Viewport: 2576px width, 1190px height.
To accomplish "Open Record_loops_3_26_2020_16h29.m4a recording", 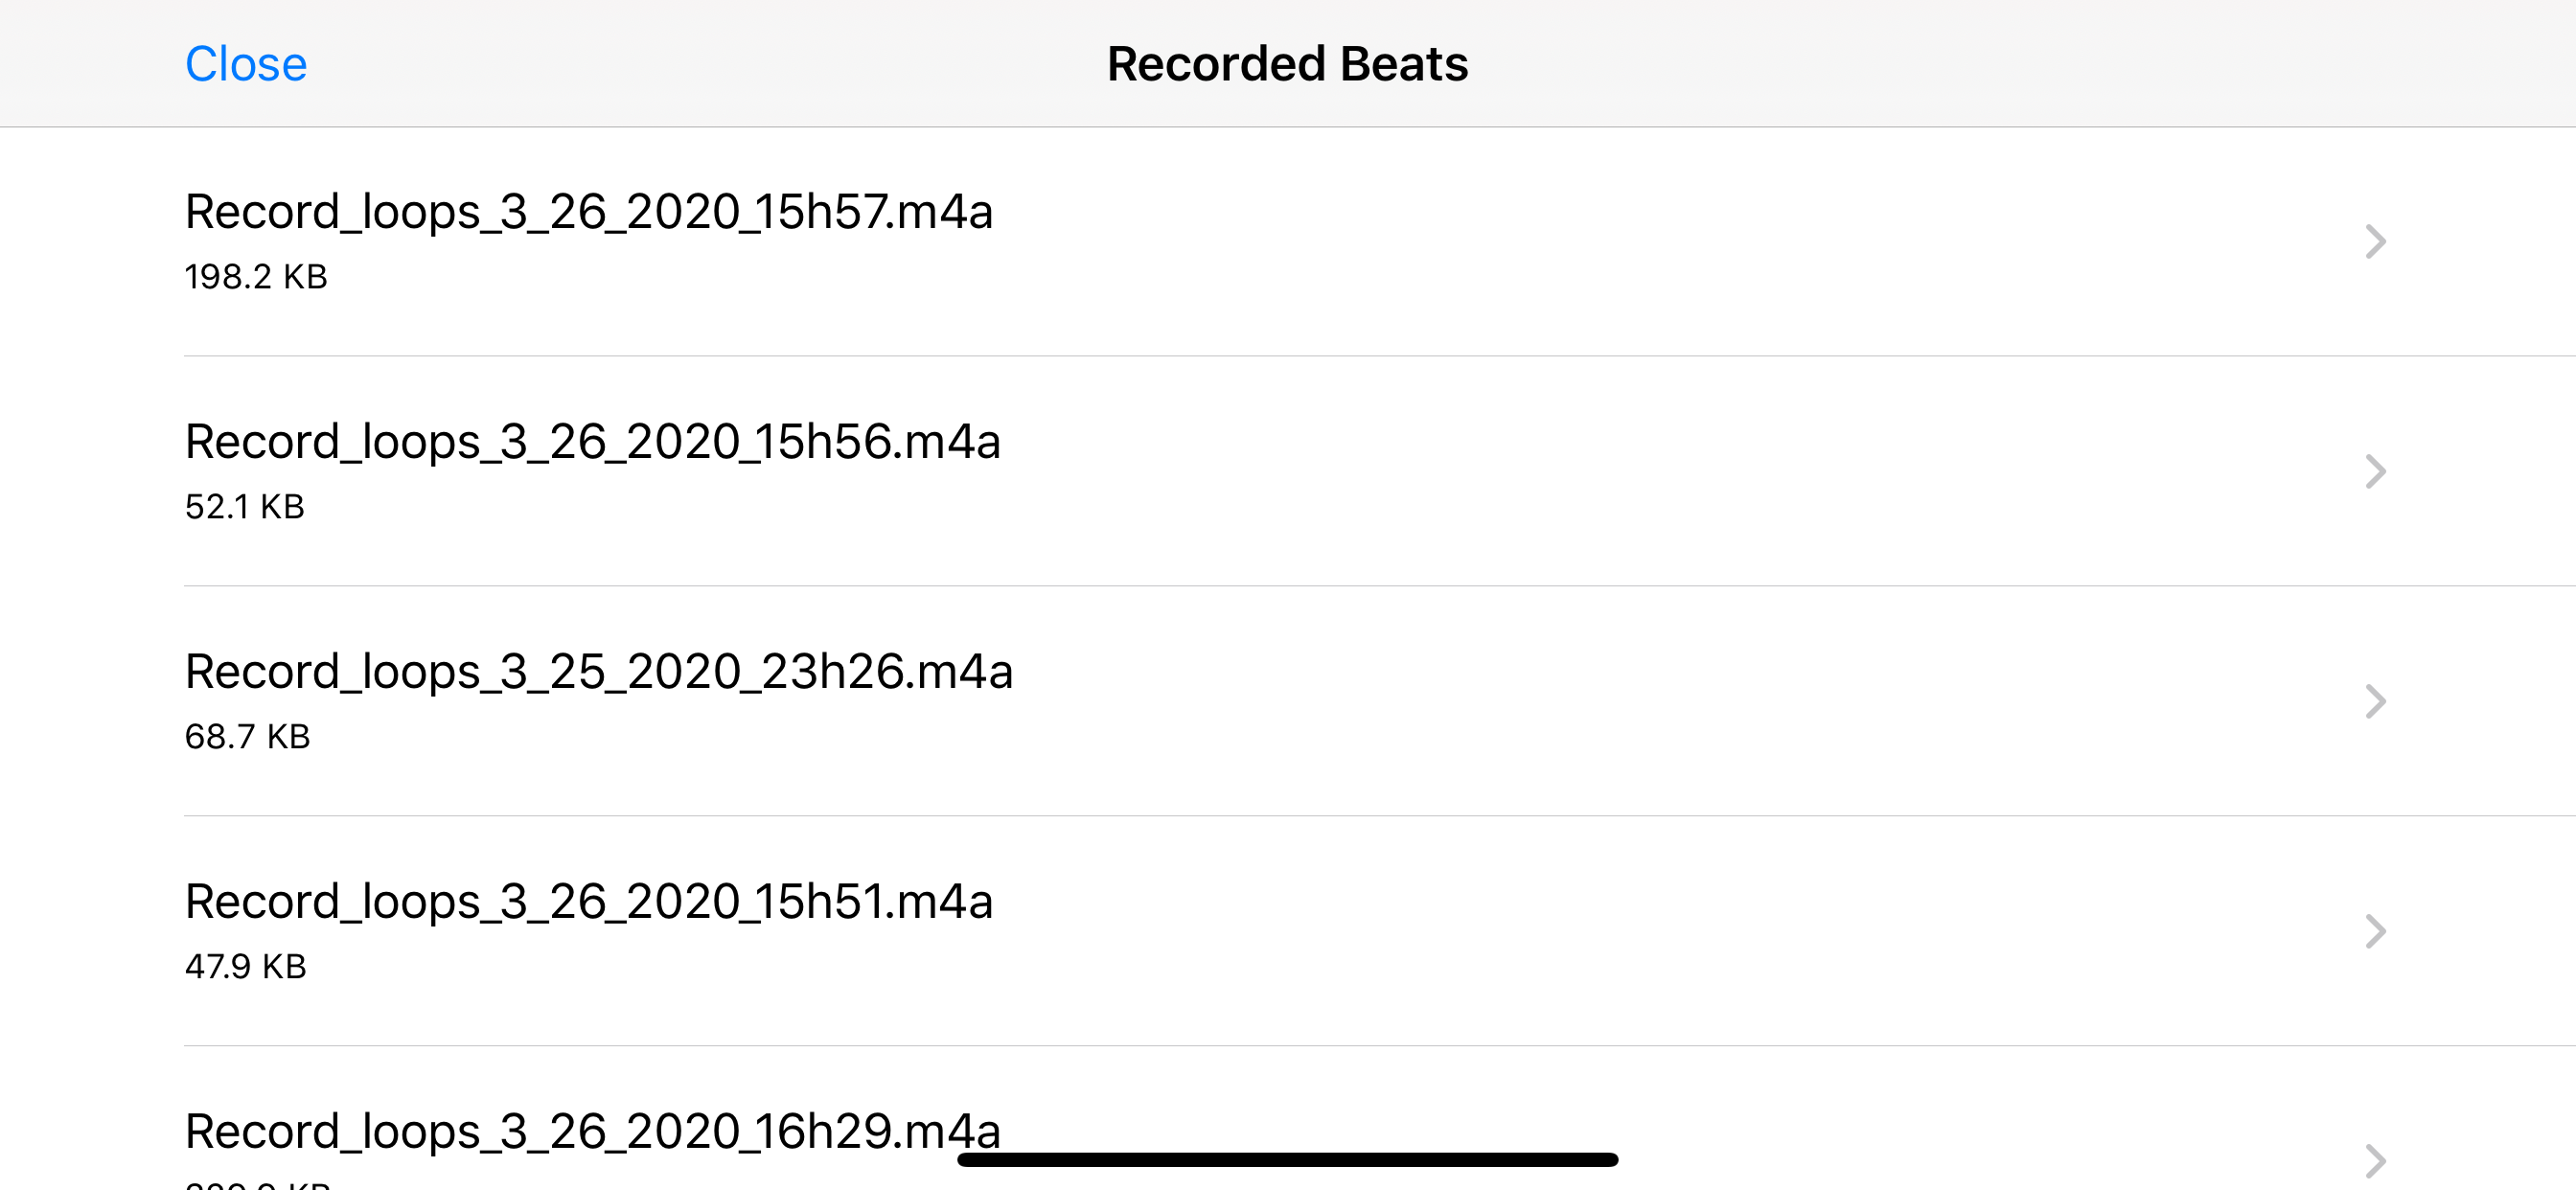I will (592, 1131).
